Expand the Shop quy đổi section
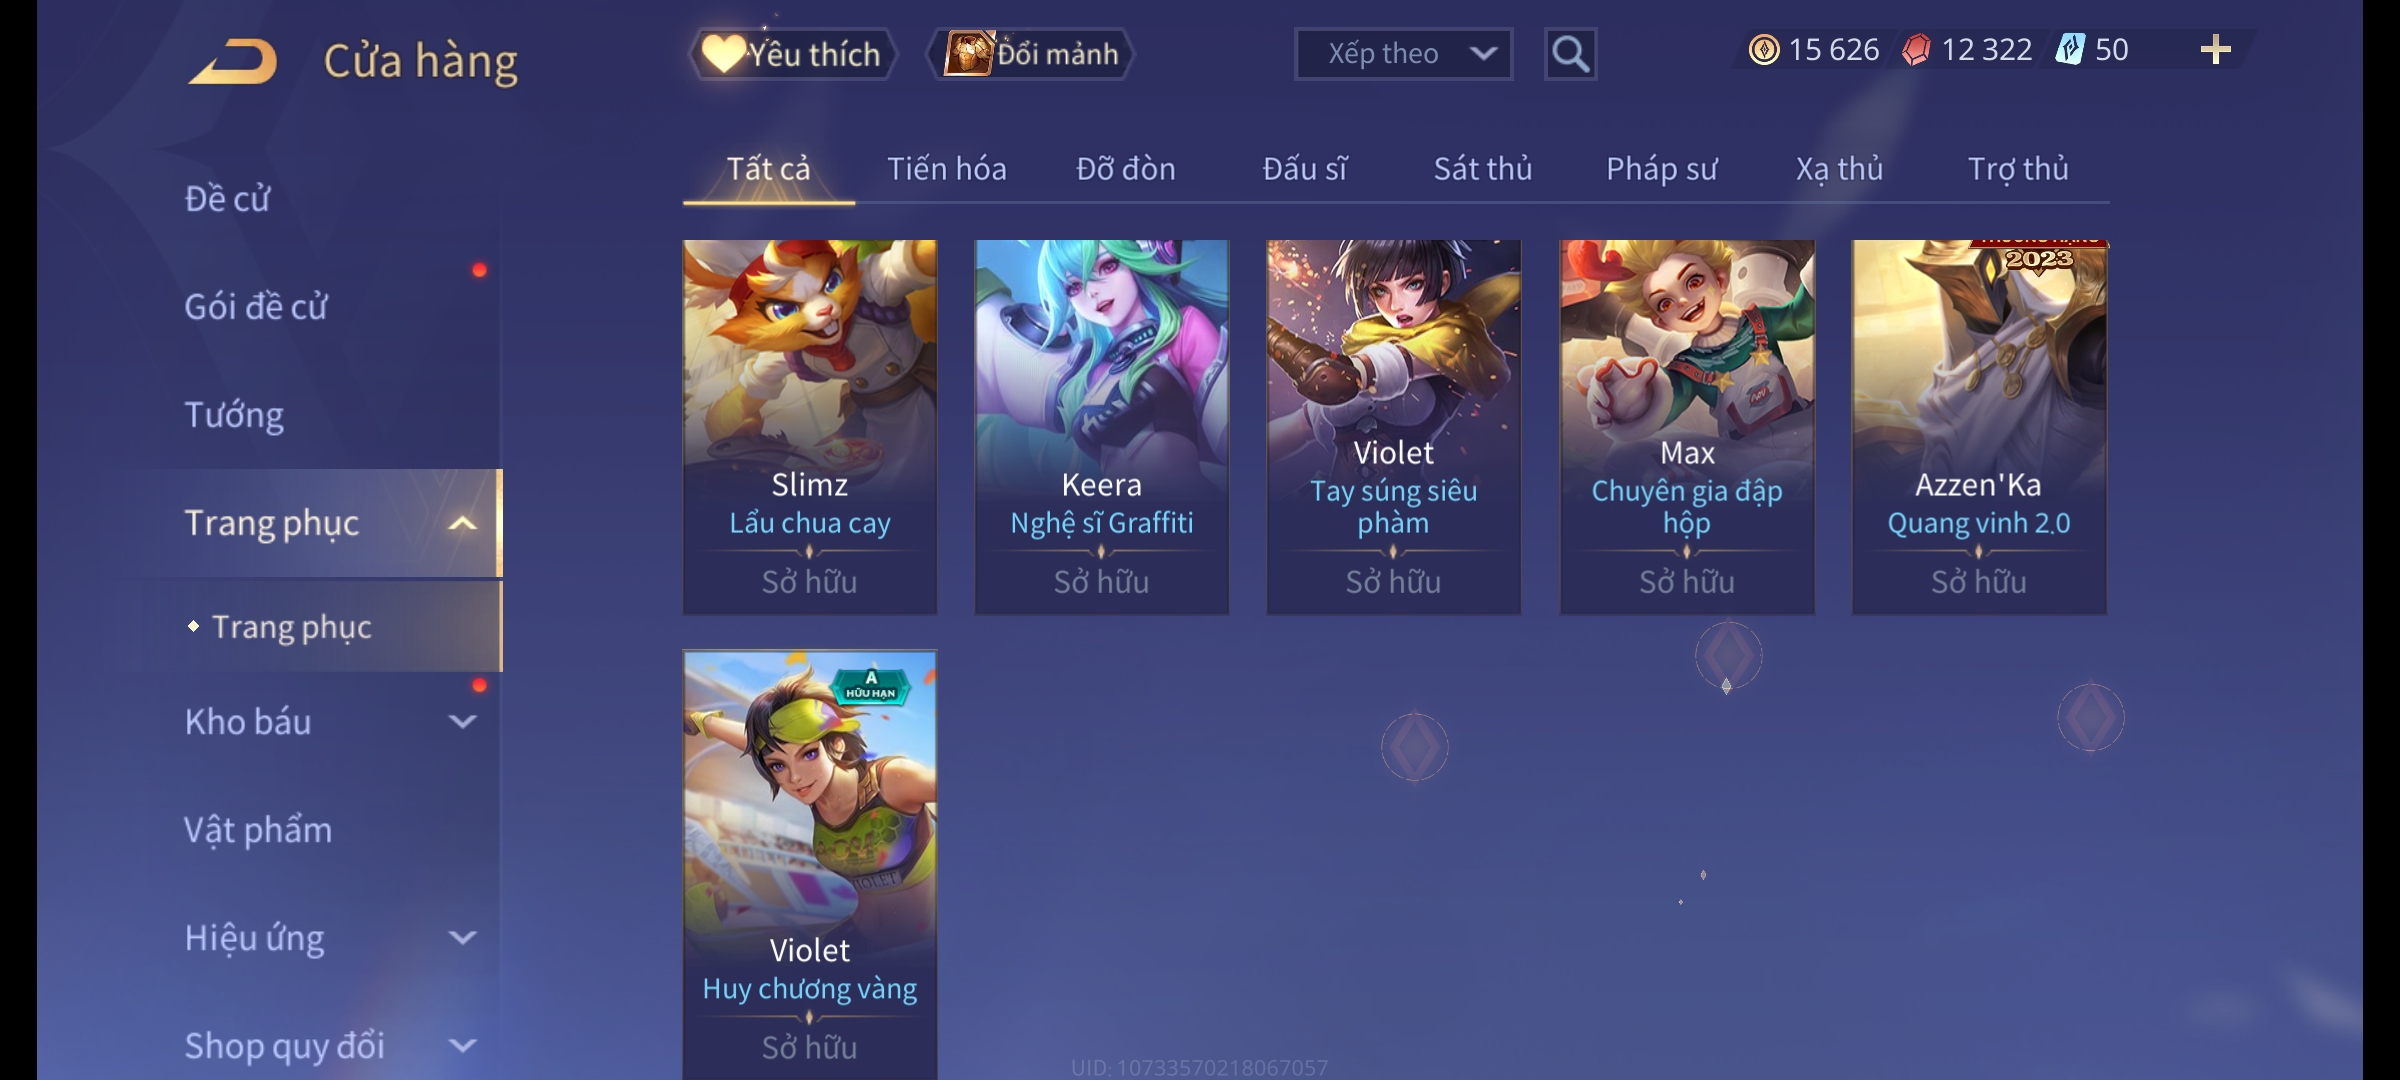The height and width of the screenshot is (1080, 2400). (x=462, y=1045)
